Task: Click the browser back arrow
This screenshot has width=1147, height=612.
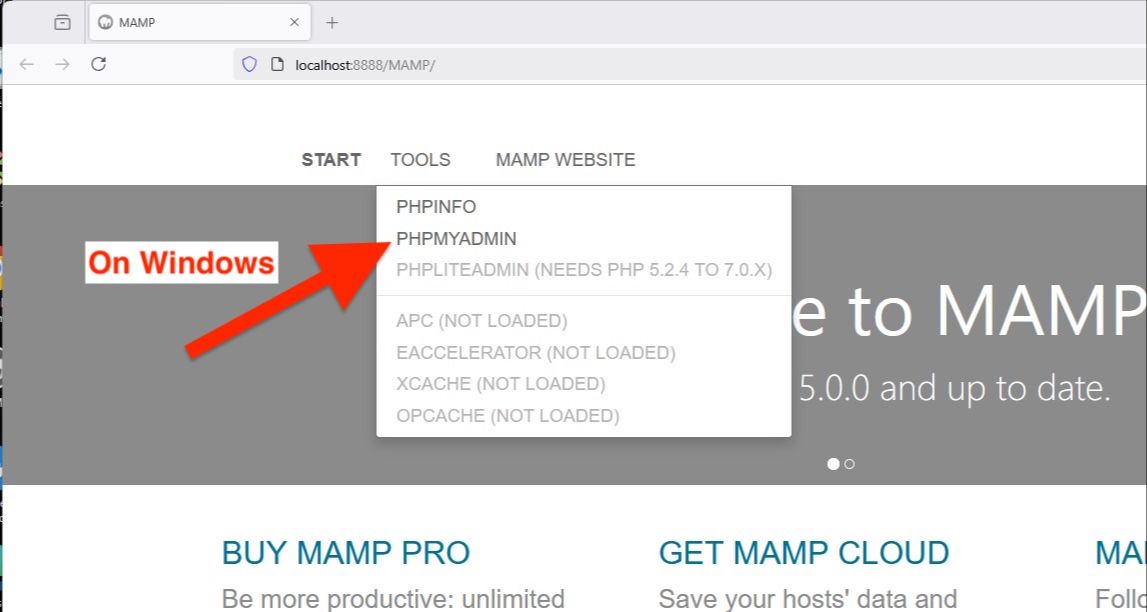Action: point(26,64)
